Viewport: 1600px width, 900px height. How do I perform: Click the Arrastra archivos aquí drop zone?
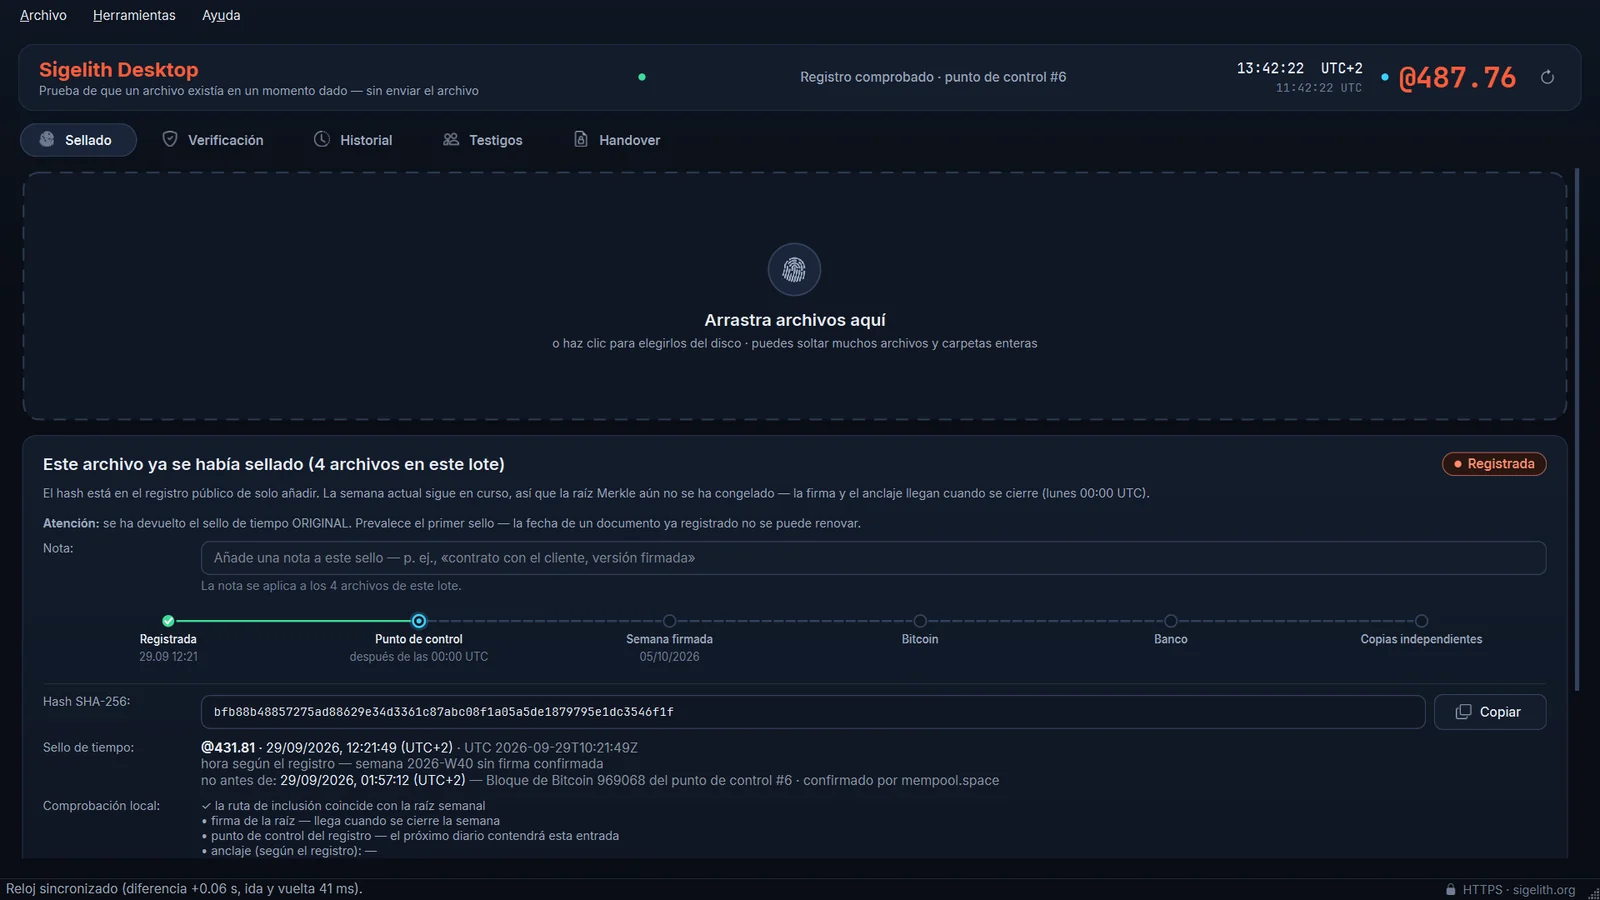pos(795,296)
